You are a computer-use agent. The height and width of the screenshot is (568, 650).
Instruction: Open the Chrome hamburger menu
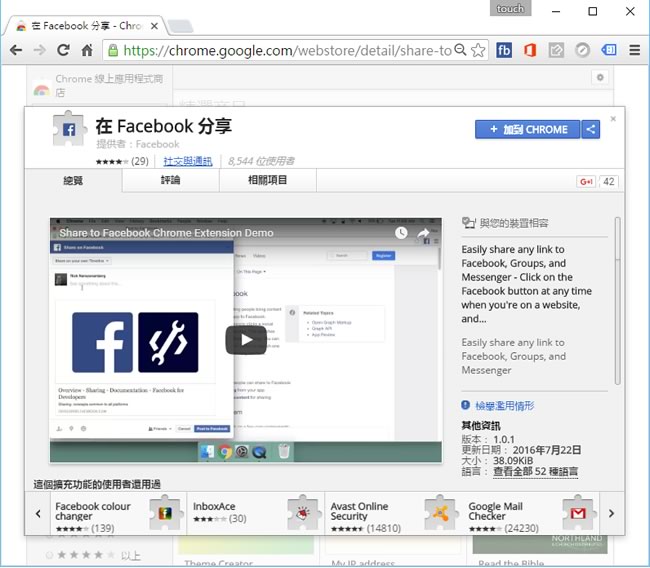(635, 51)
